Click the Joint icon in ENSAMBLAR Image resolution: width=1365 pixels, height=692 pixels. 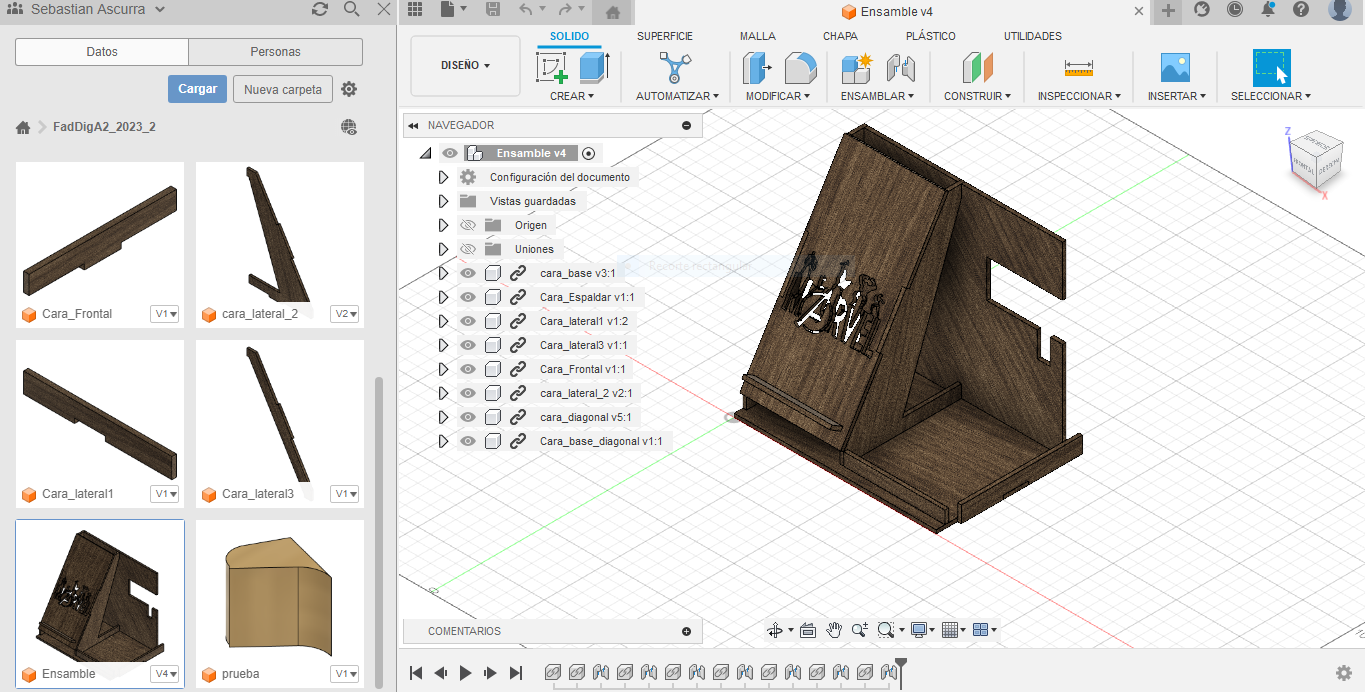[901, 68]
